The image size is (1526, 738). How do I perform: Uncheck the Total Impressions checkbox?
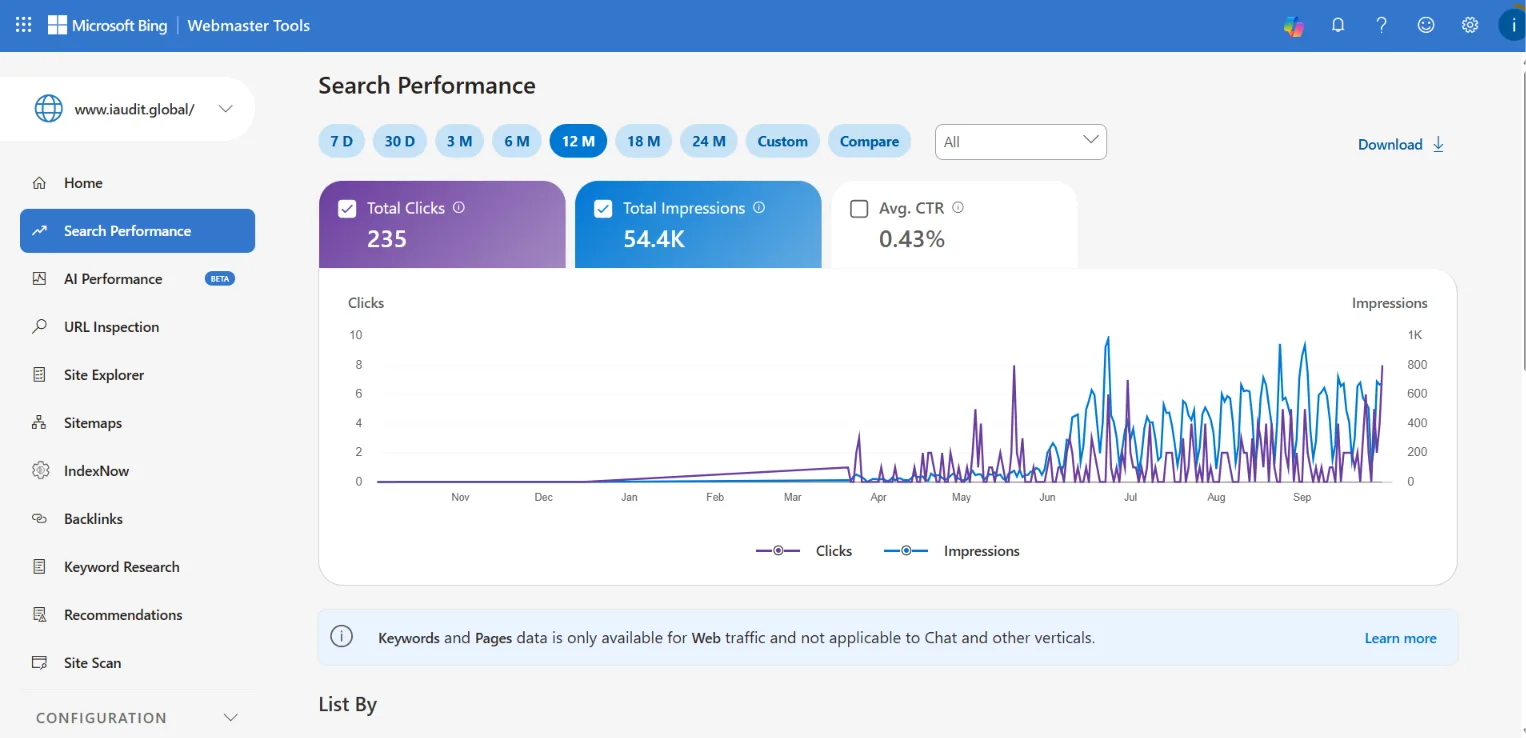pyautogui.click(x=603, y=209)
